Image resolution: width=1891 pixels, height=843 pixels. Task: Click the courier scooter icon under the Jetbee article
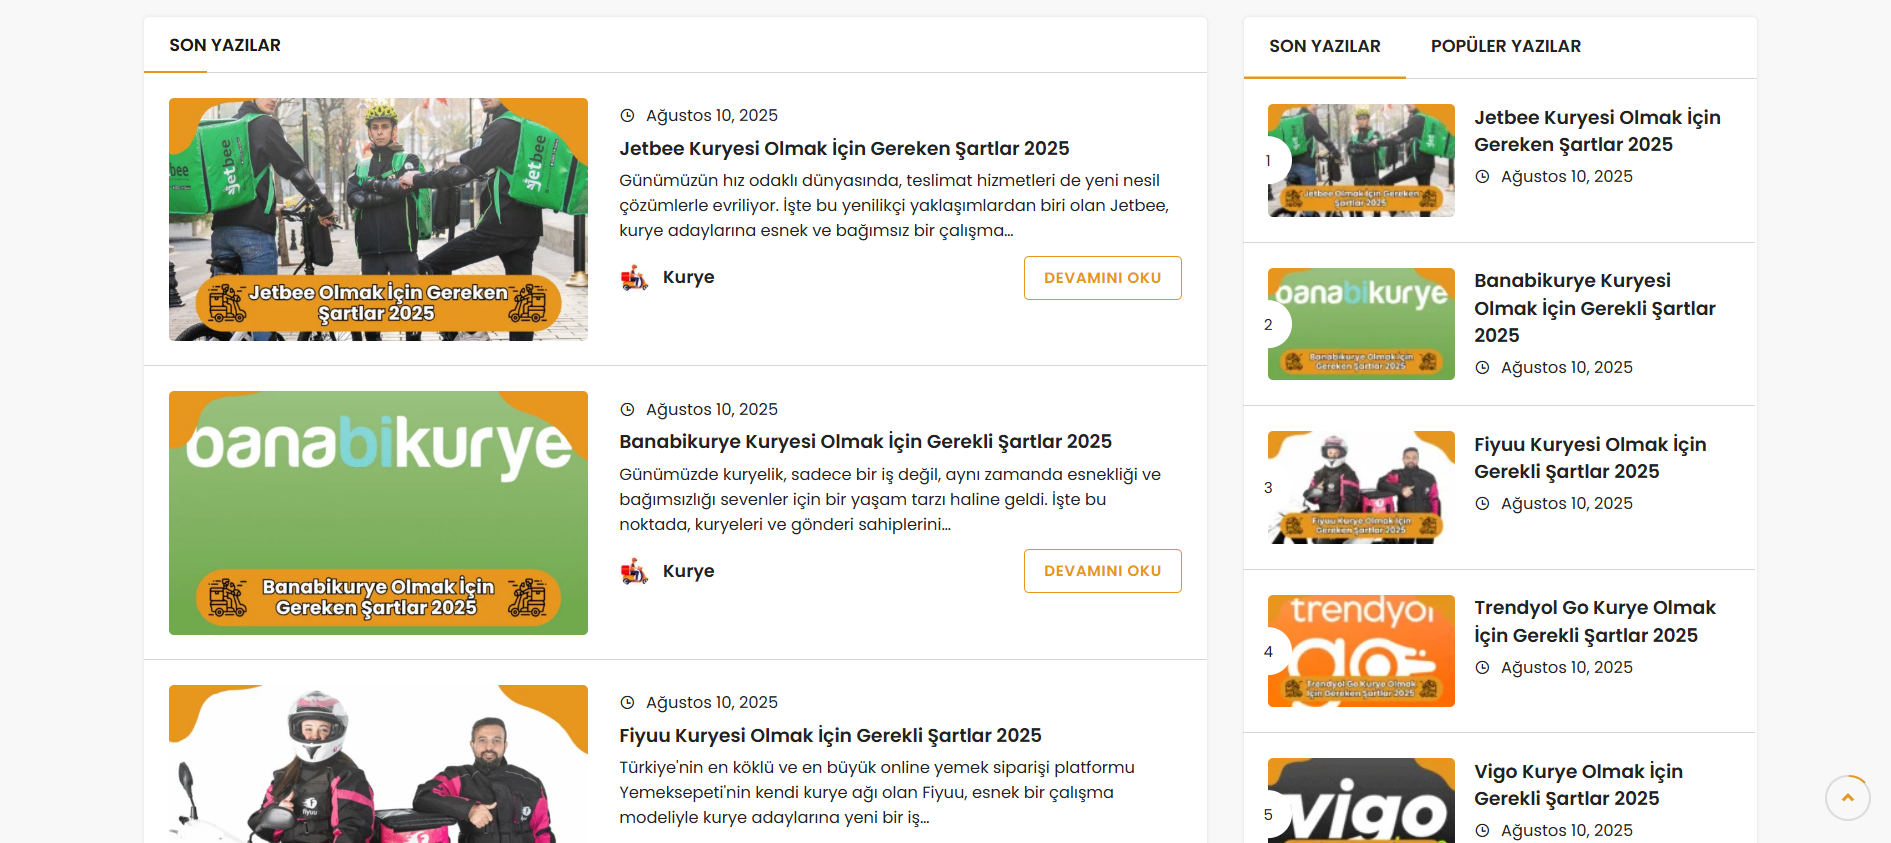(634, 278)
